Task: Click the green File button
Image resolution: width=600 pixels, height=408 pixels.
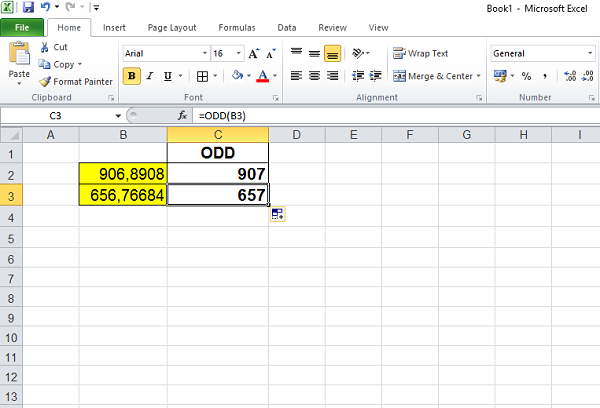Action: point(22,28)
